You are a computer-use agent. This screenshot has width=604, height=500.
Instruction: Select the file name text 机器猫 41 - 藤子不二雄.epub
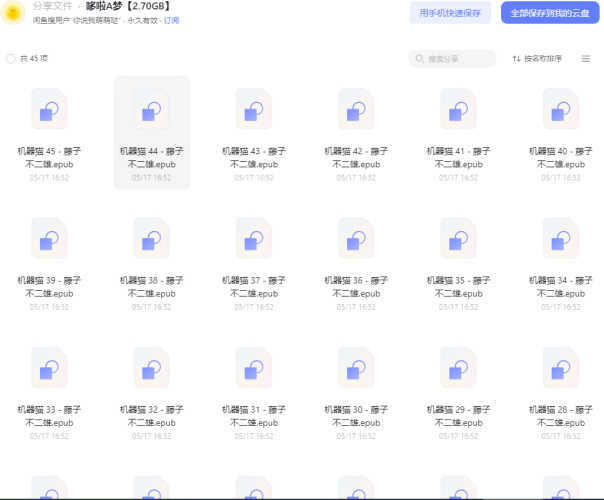[x=458, y=158]
